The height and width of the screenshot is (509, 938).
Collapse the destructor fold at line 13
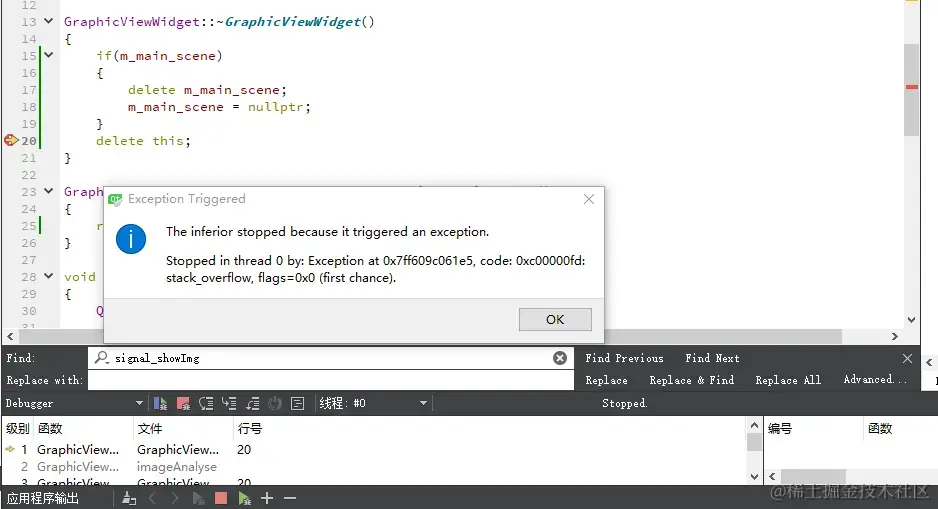(48, 22)
